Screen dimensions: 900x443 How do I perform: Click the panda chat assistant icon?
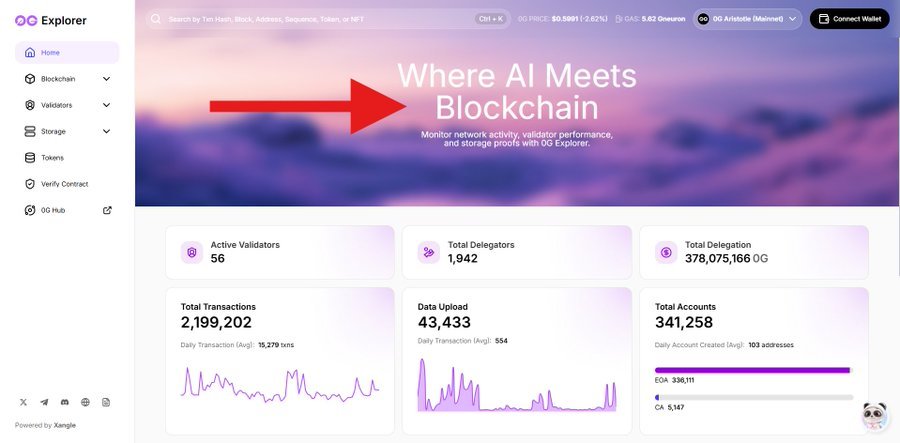click(873, 415)
